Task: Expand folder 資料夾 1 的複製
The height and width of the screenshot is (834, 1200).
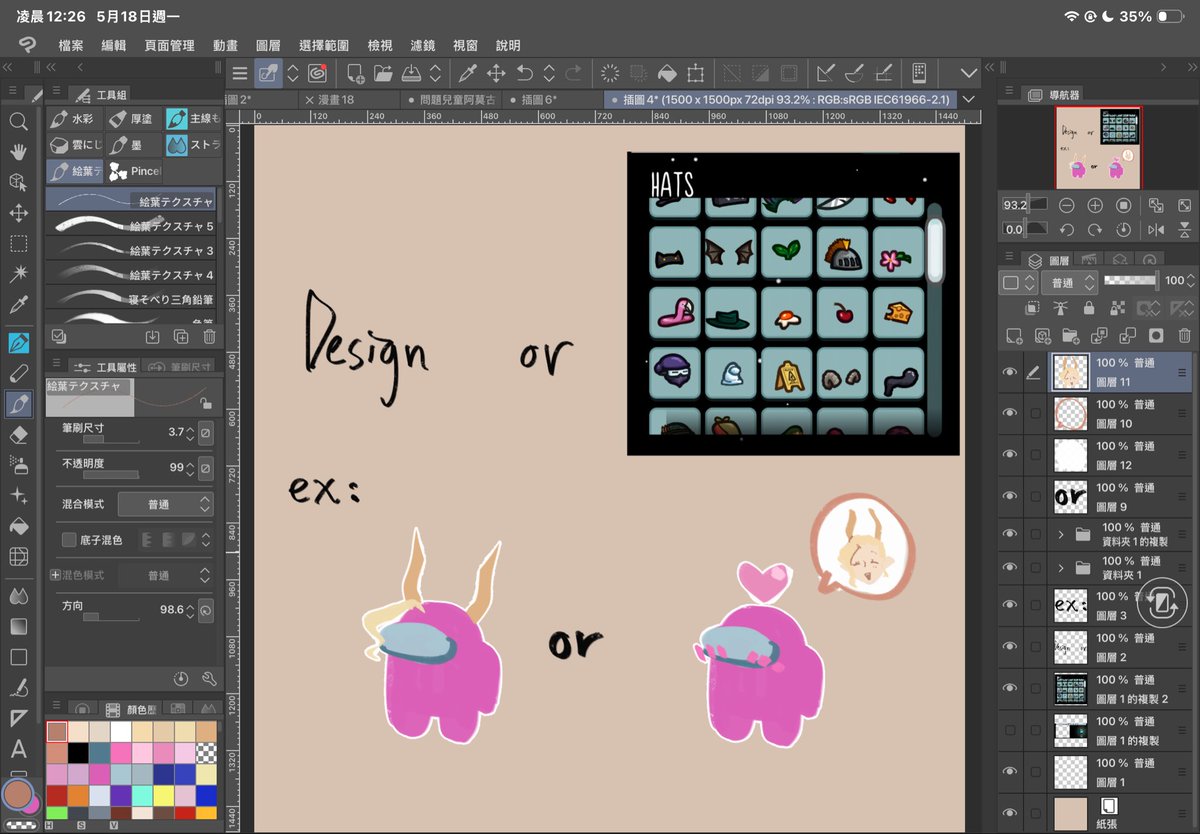Action: click(1061, 535)
